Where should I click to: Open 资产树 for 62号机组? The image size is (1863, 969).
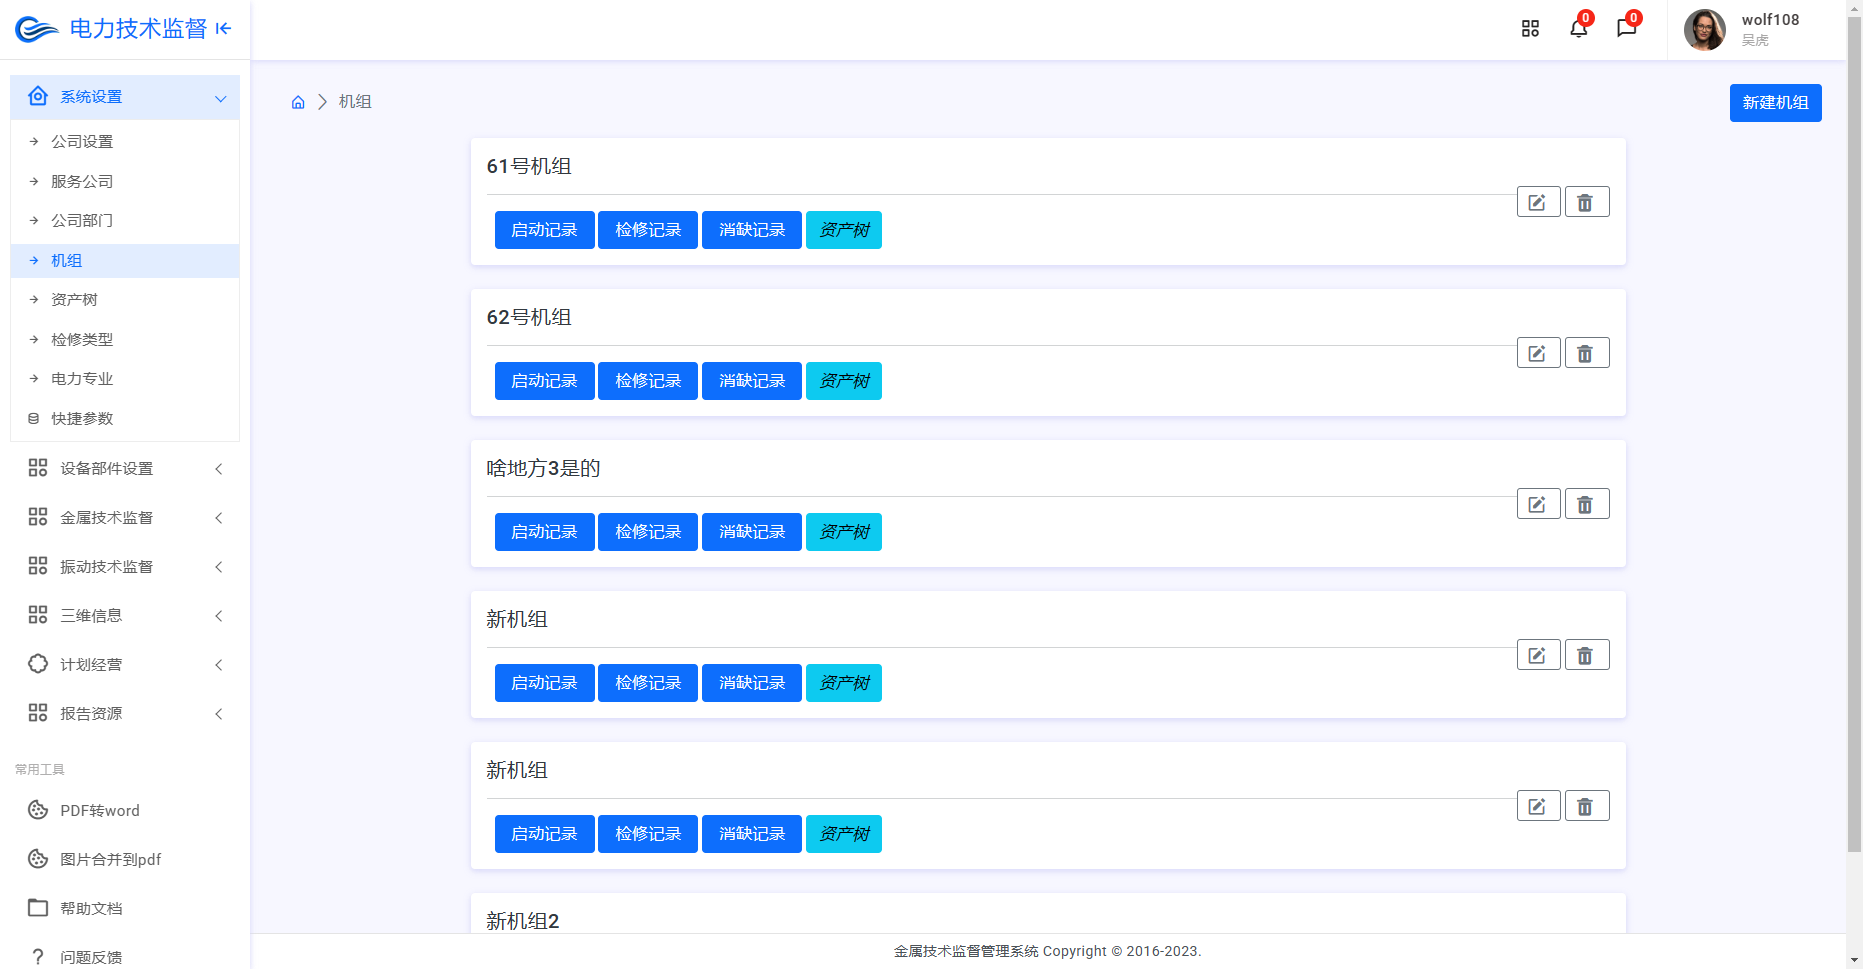pyautogui.click(x=844, y=381)
